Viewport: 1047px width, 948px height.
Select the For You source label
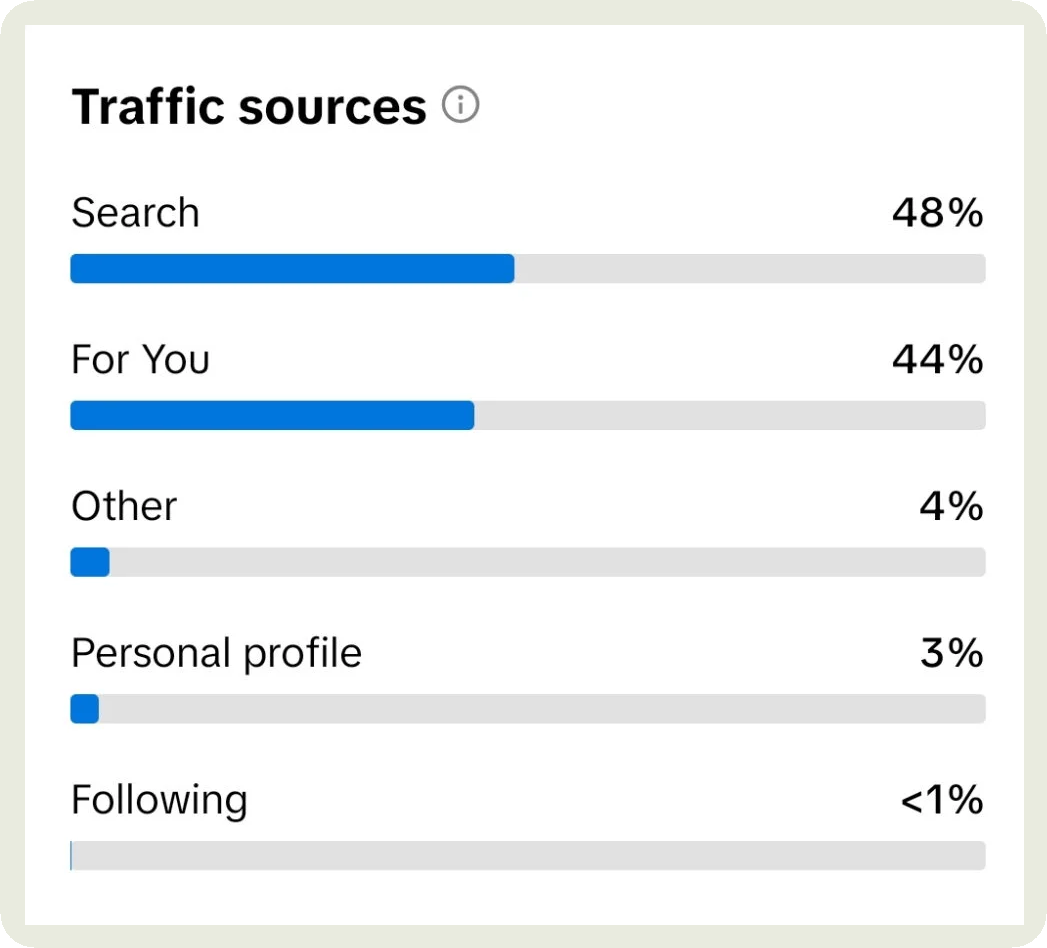(x=140, y=360)
